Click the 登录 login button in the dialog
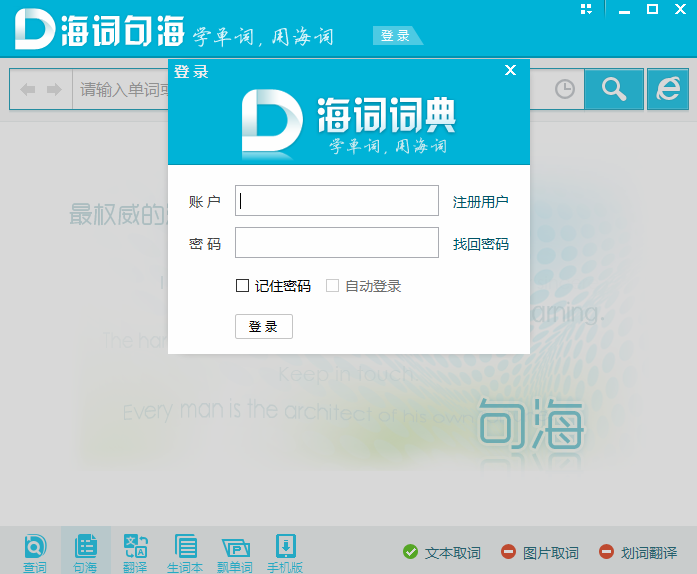The width and height of the screenshot is (697, 574). click(x=264, y=326)
